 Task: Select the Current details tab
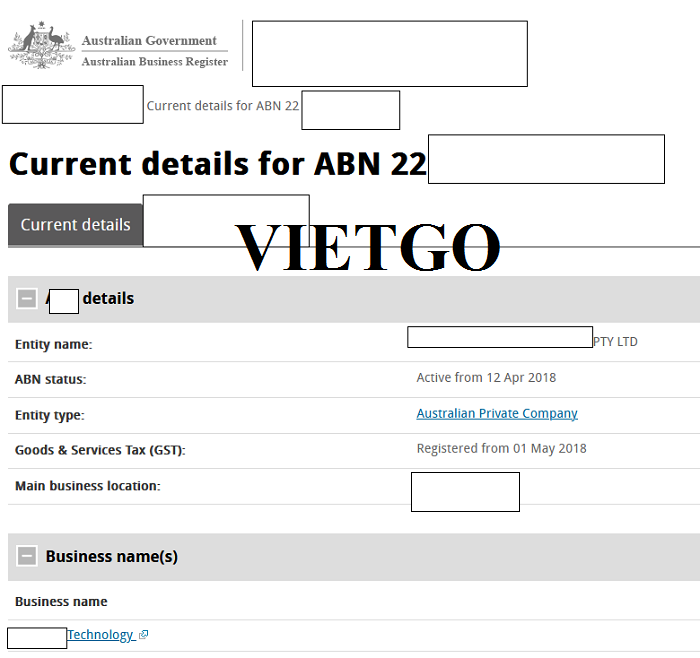click(x=75, y=225)
